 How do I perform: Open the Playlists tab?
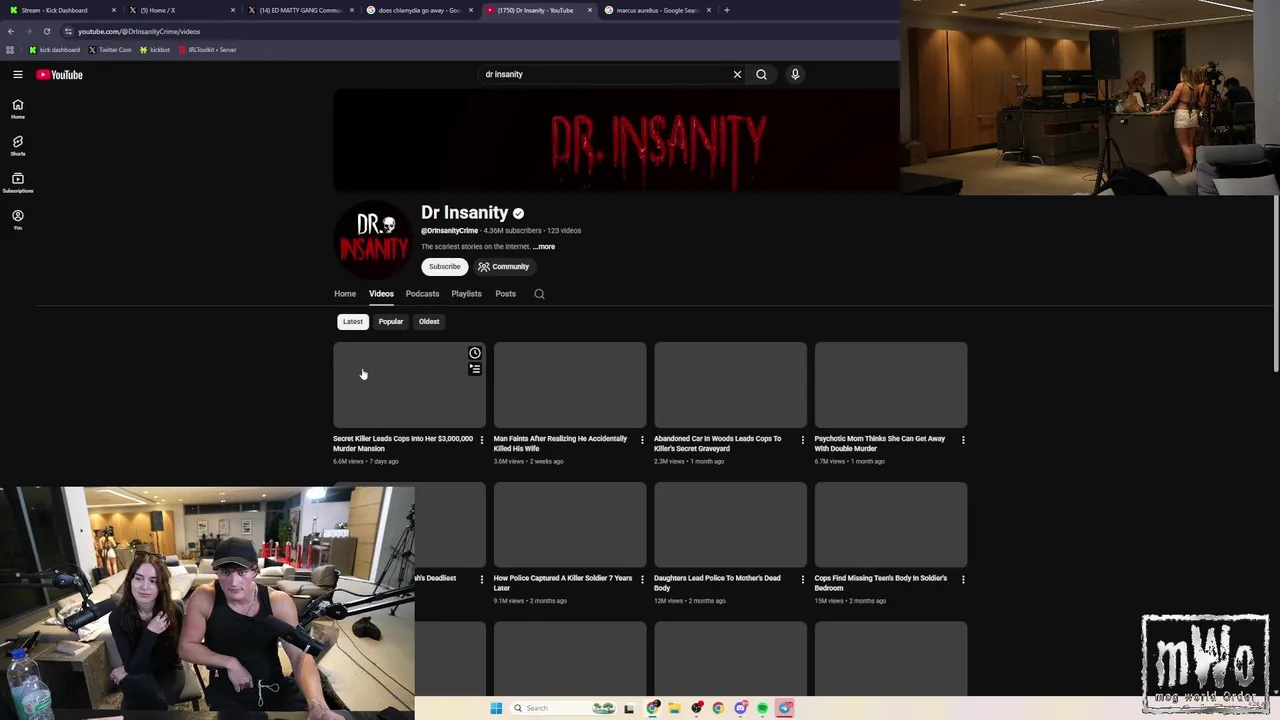click(x=466, y=294)
